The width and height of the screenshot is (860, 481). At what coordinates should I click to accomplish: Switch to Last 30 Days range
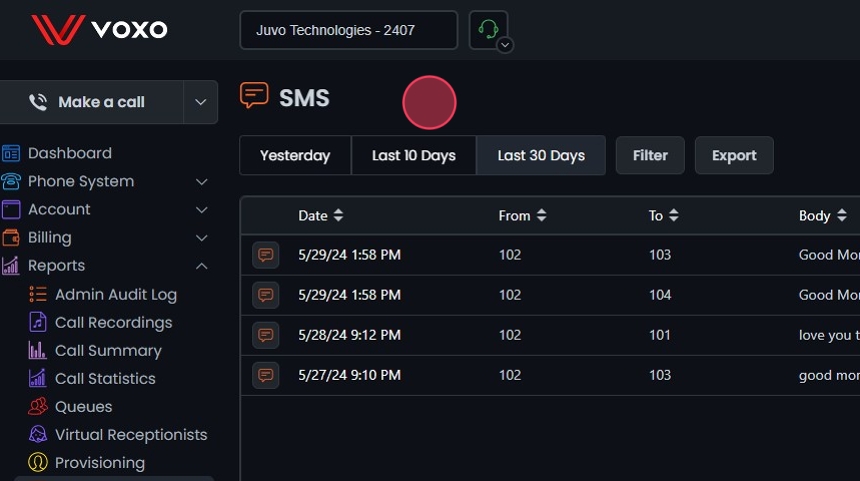[541, 155]
